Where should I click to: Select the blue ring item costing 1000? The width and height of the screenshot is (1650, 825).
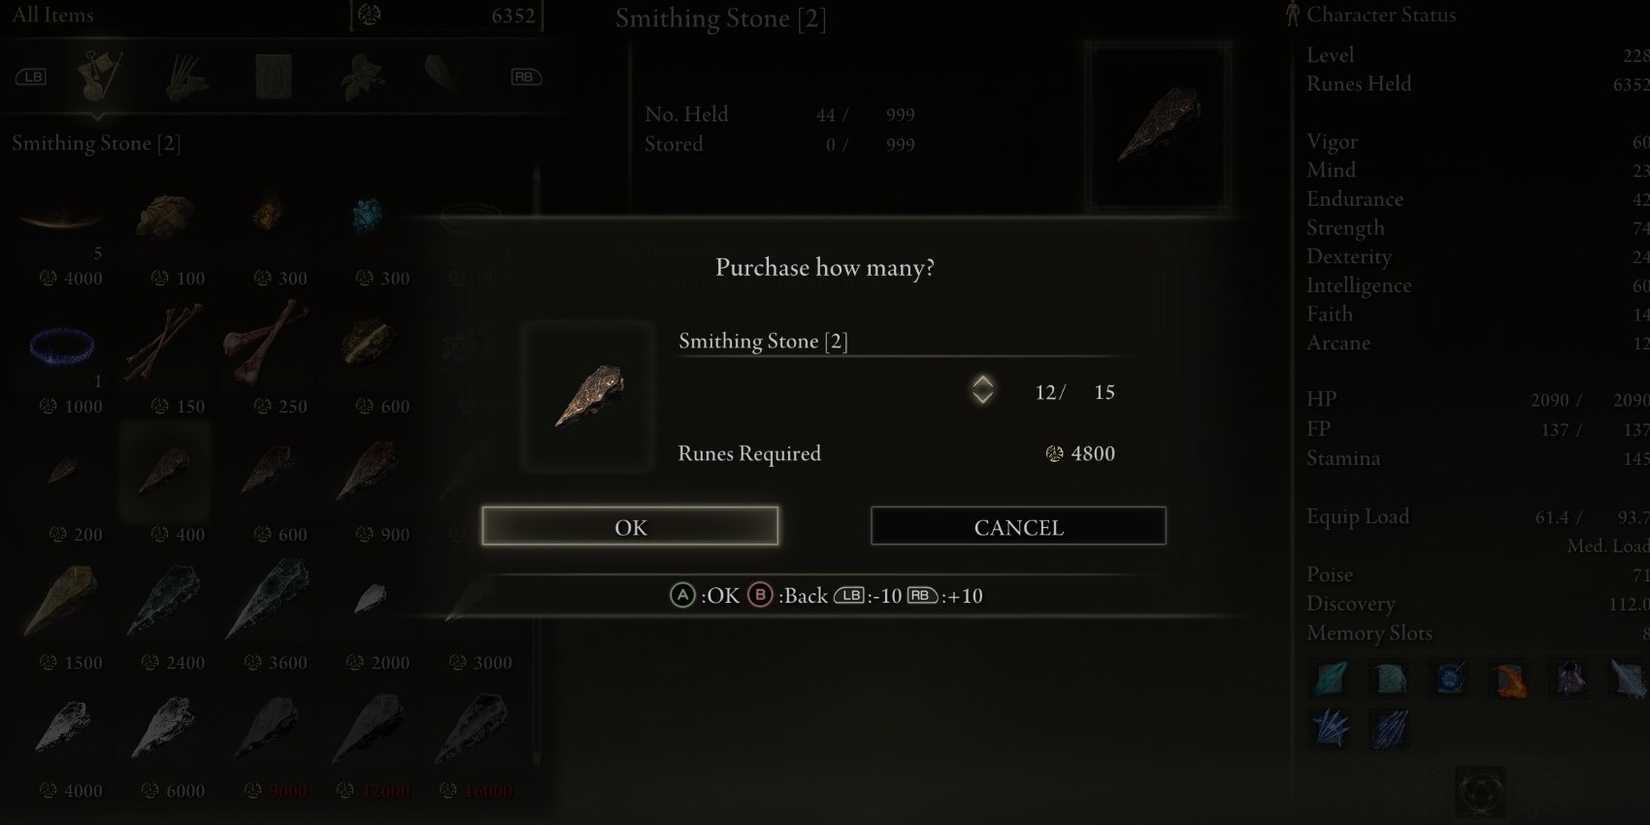(x=63, y=347)
